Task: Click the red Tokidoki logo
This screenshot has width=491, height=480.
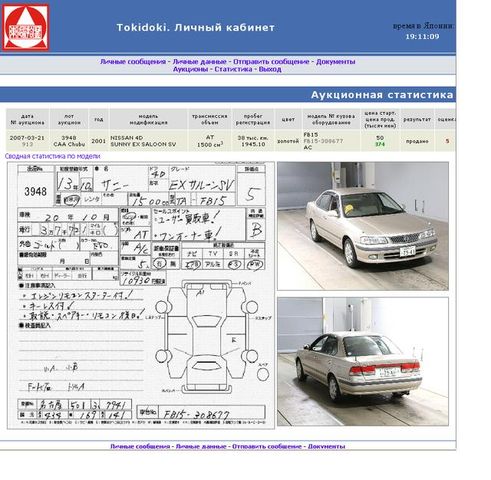Action: point(25,27)
